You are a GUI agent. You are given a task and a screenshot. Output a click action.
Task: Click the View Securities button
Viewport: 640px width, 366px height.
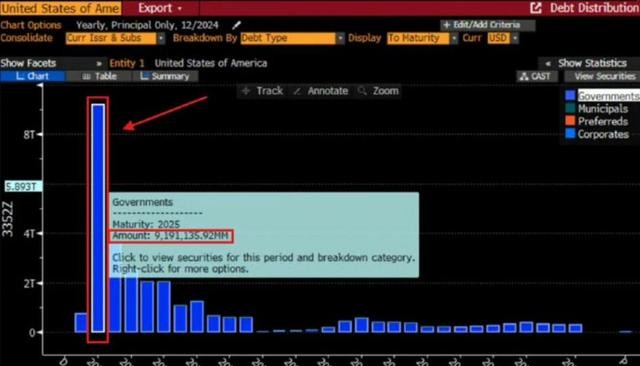click(x=602, y=76)
